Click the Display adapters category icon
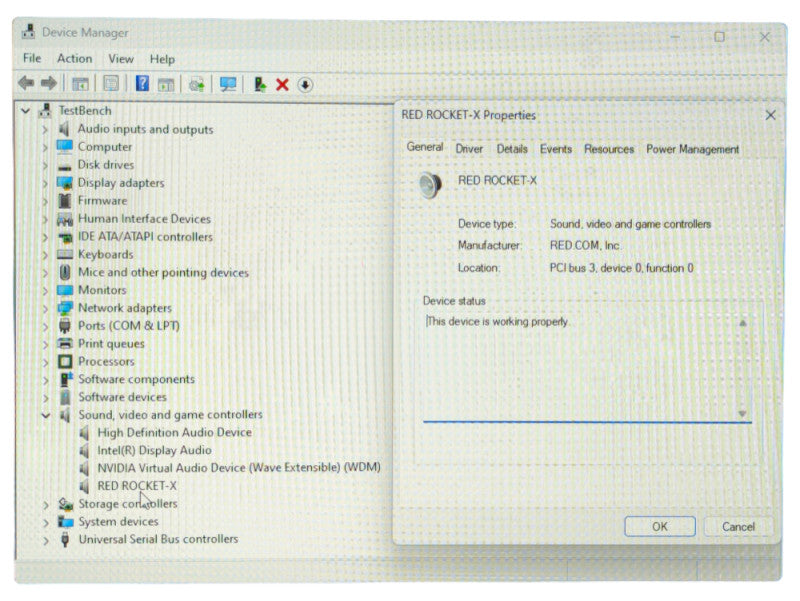 (x=65, y=183)
